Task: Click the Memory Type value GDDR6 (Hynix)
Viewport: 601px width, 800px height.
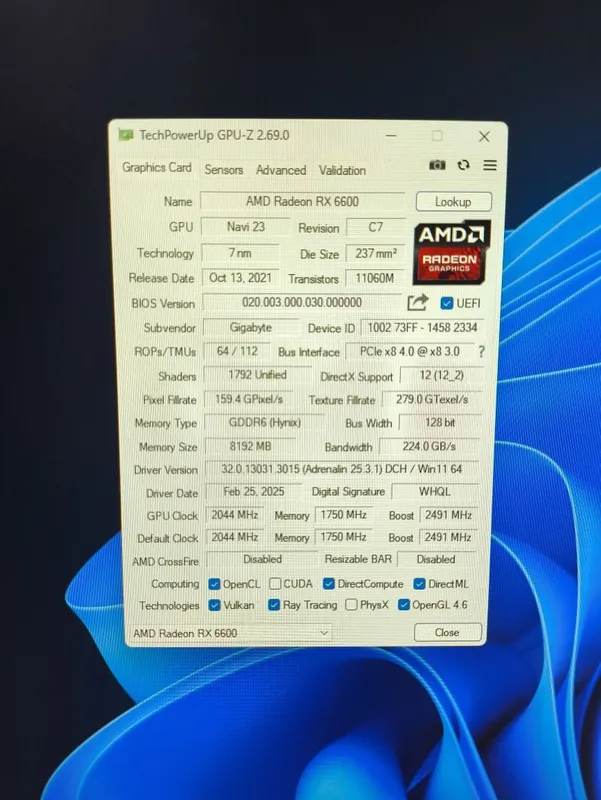Action: coord(264,422)
